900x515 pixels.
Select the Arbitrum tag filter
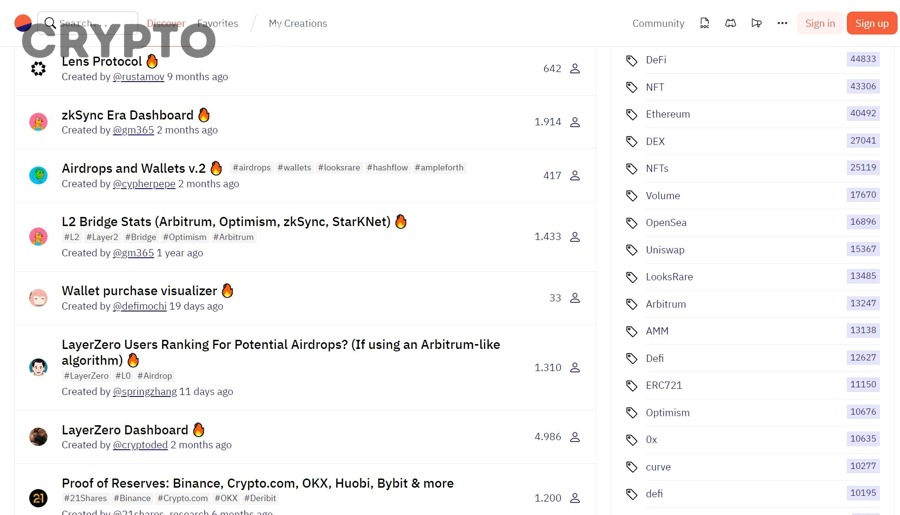coord(666,304)
